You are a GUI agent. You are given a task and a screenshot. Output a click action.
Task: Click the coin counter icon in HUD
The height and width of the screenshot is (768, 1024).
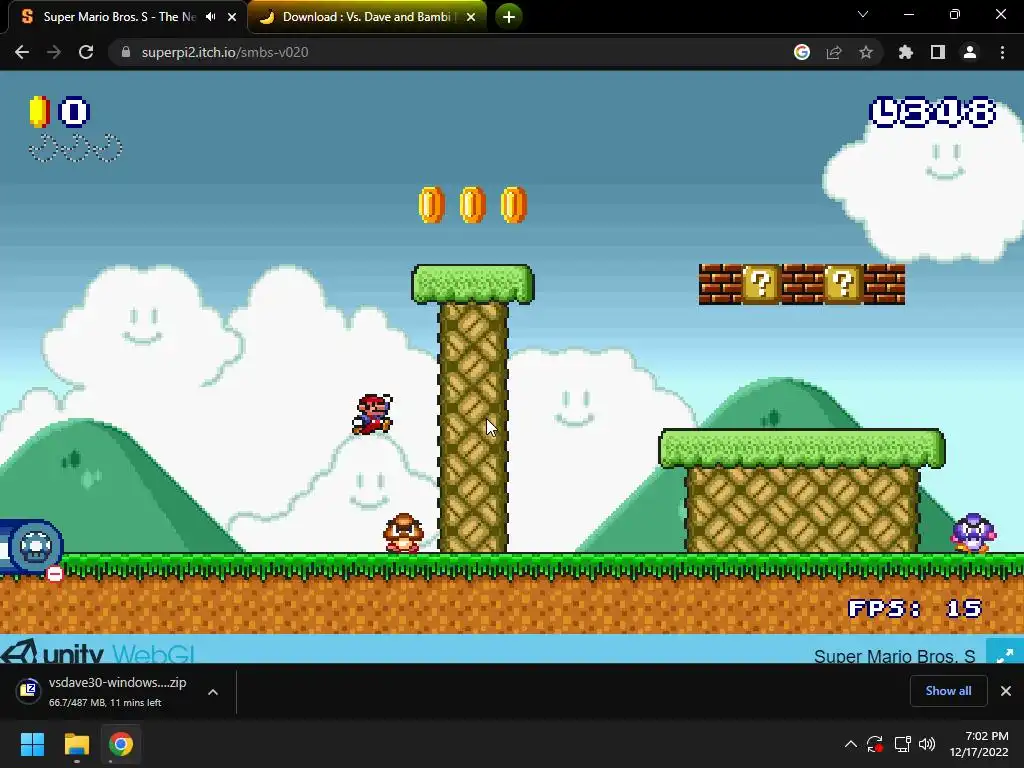pos(39,112)
